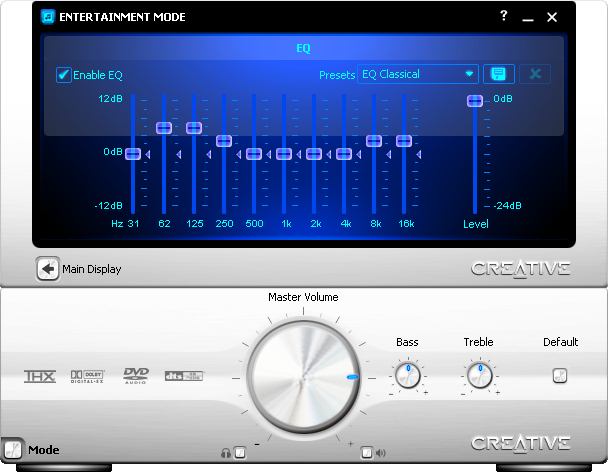Click the THX logo icon
The width and height of the screenshot is (608, 472).
click(40, 376)
